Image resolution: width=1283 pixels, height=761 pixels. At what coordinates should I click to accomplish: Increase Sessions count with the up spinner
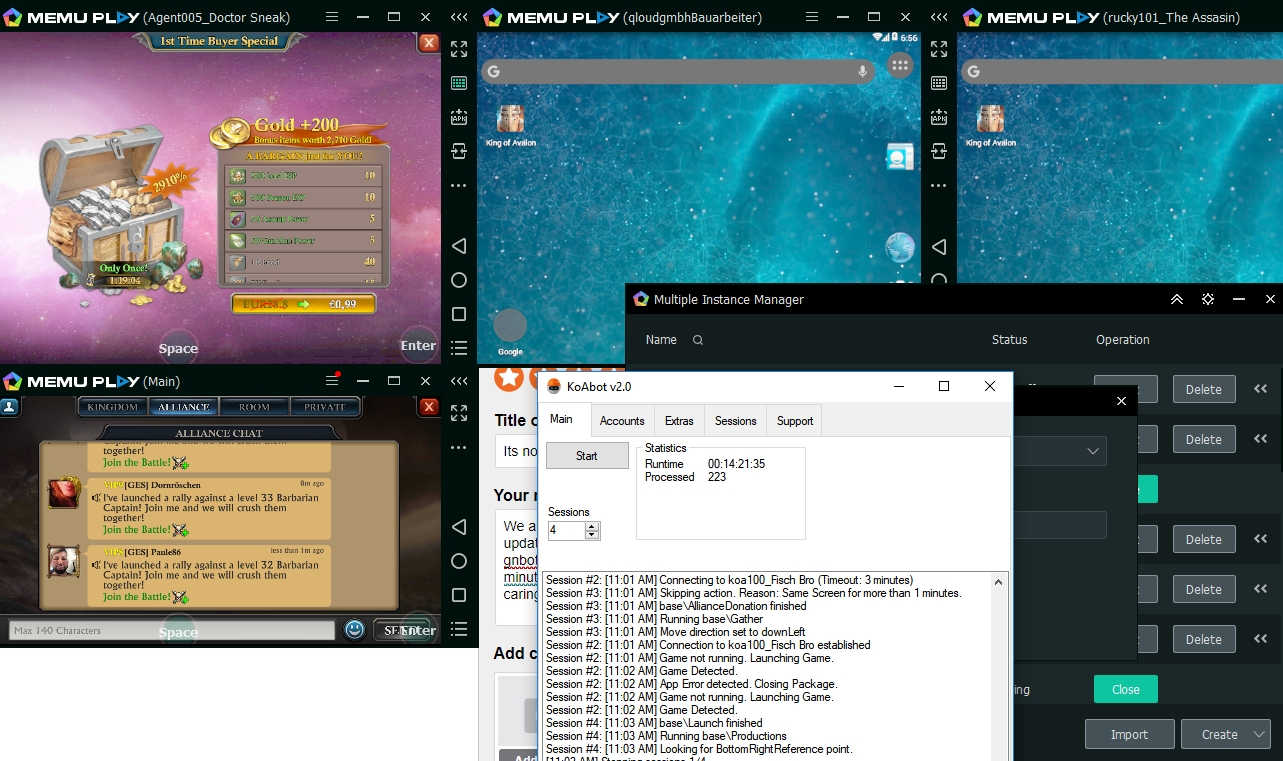pyautogui.click(x=592, y=526)
